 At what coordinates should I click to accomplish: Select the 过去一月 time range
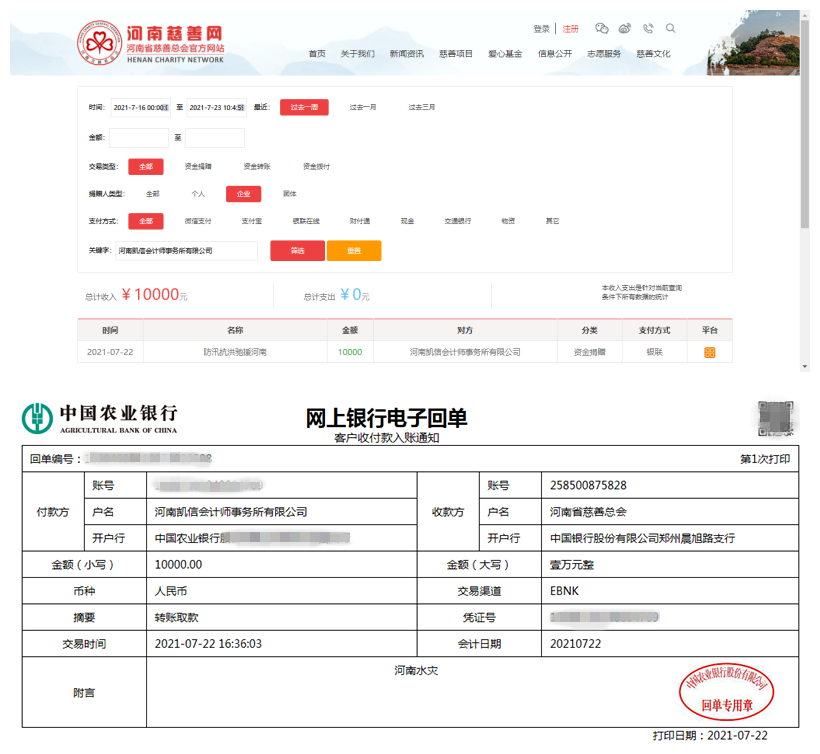pos(363,107)
